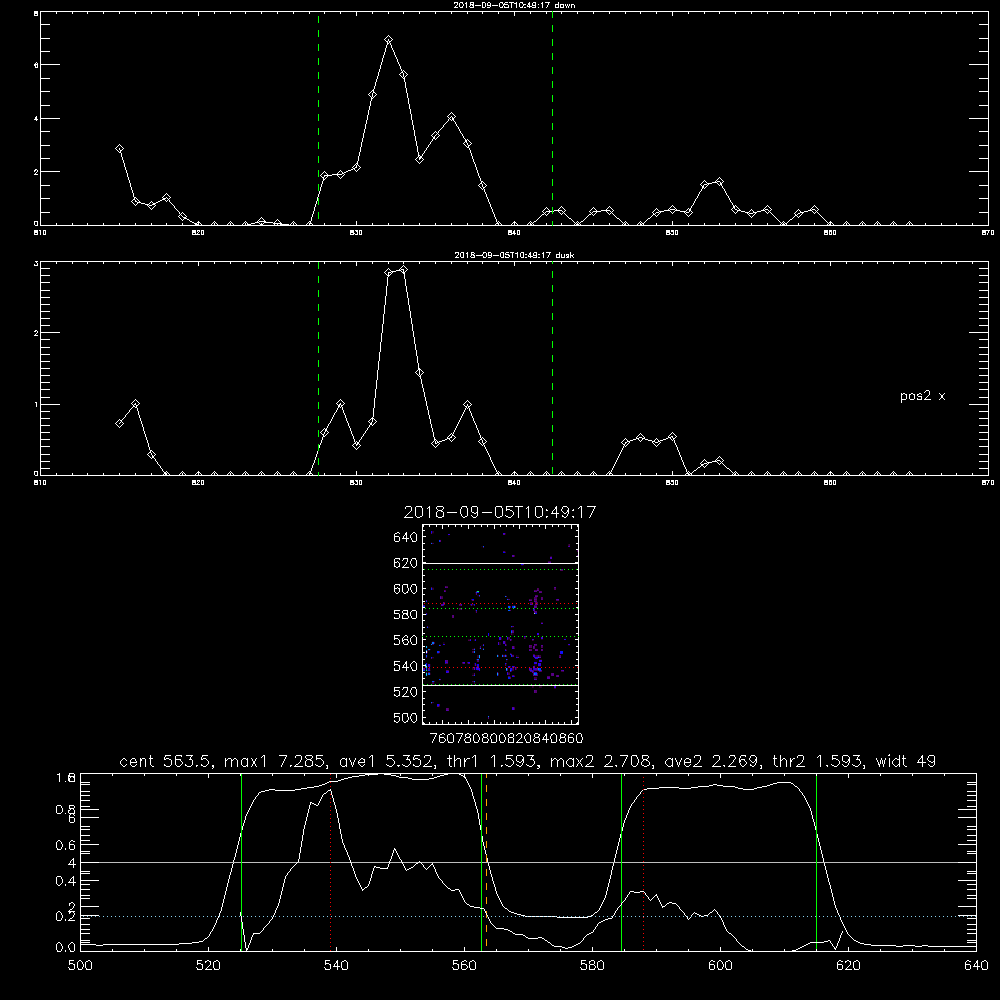Click the left green dashed line in dawn plot

318,119
